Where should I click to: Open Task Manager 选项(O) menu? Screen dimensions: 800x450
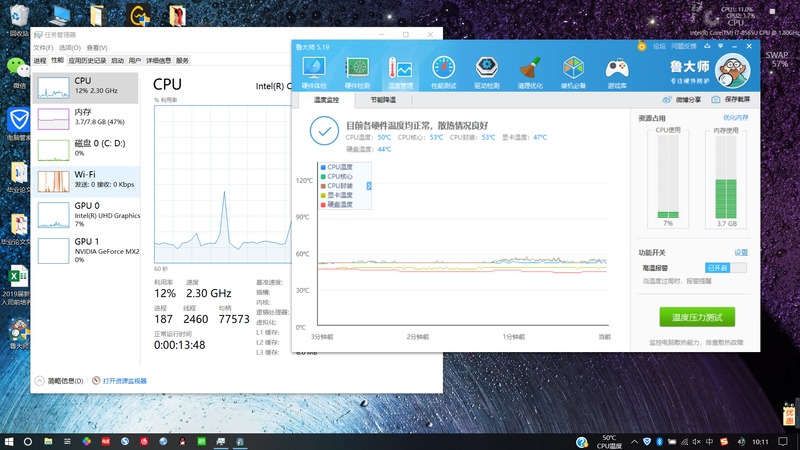coord(70,48)
